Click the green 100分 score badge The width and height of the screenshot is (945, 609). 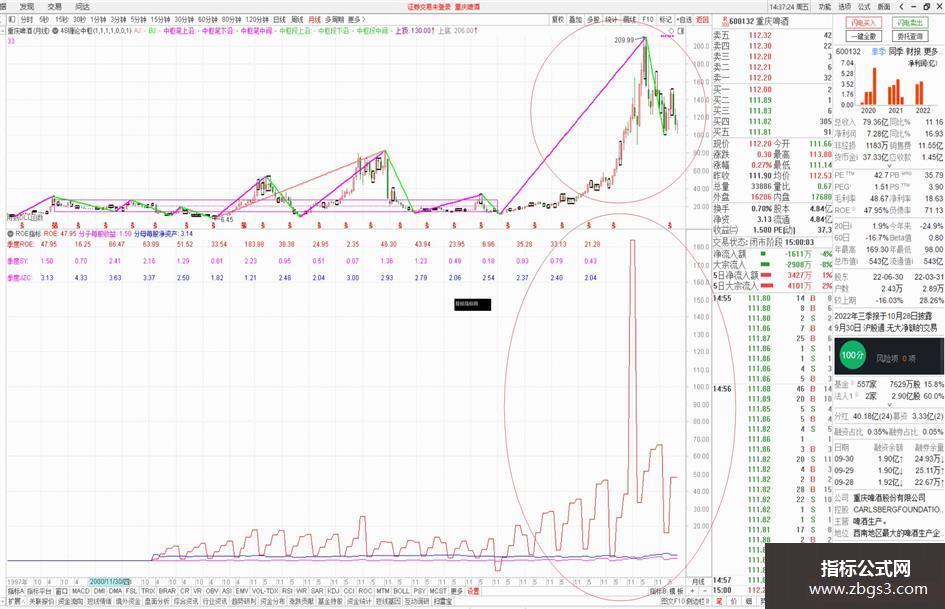852,355
